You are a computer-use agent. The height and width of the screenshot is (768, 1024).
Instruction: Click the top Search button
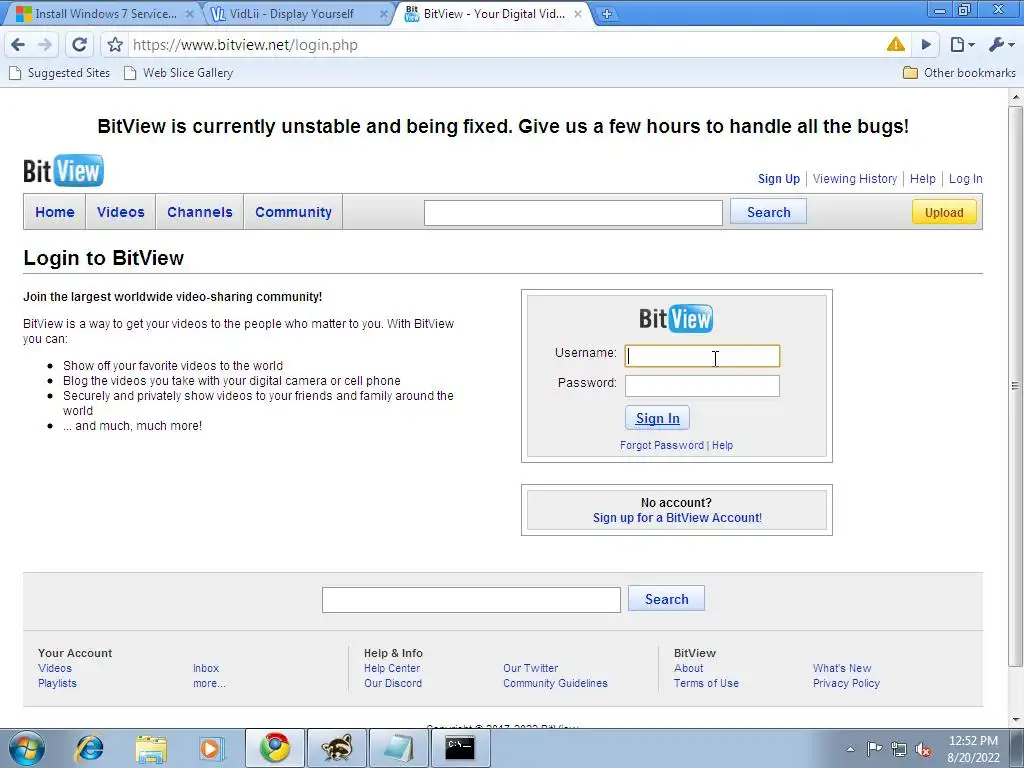[x=768, y=212]
